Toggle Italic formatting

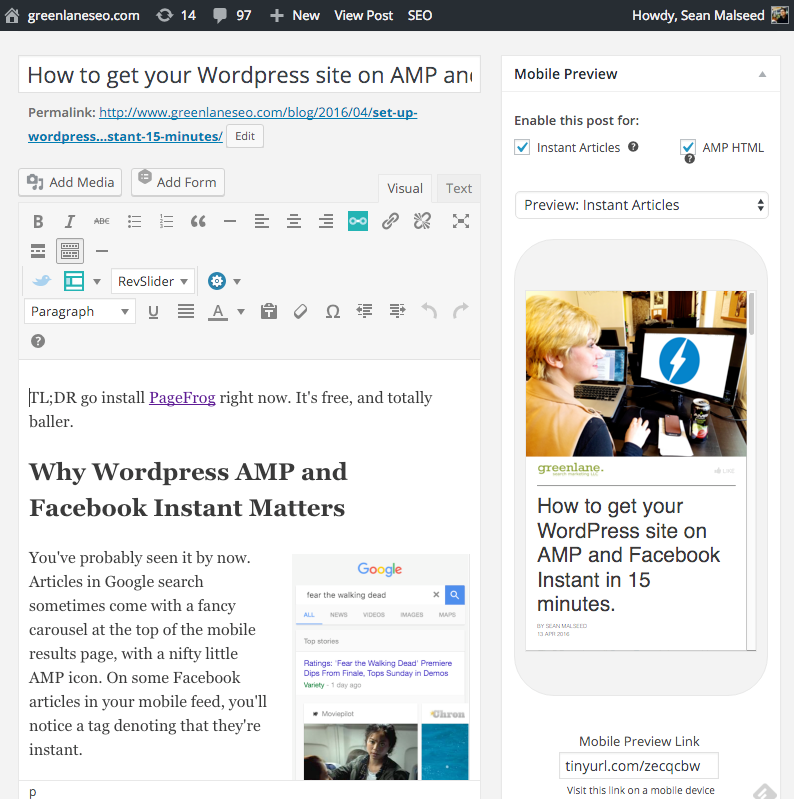(70, 222)
